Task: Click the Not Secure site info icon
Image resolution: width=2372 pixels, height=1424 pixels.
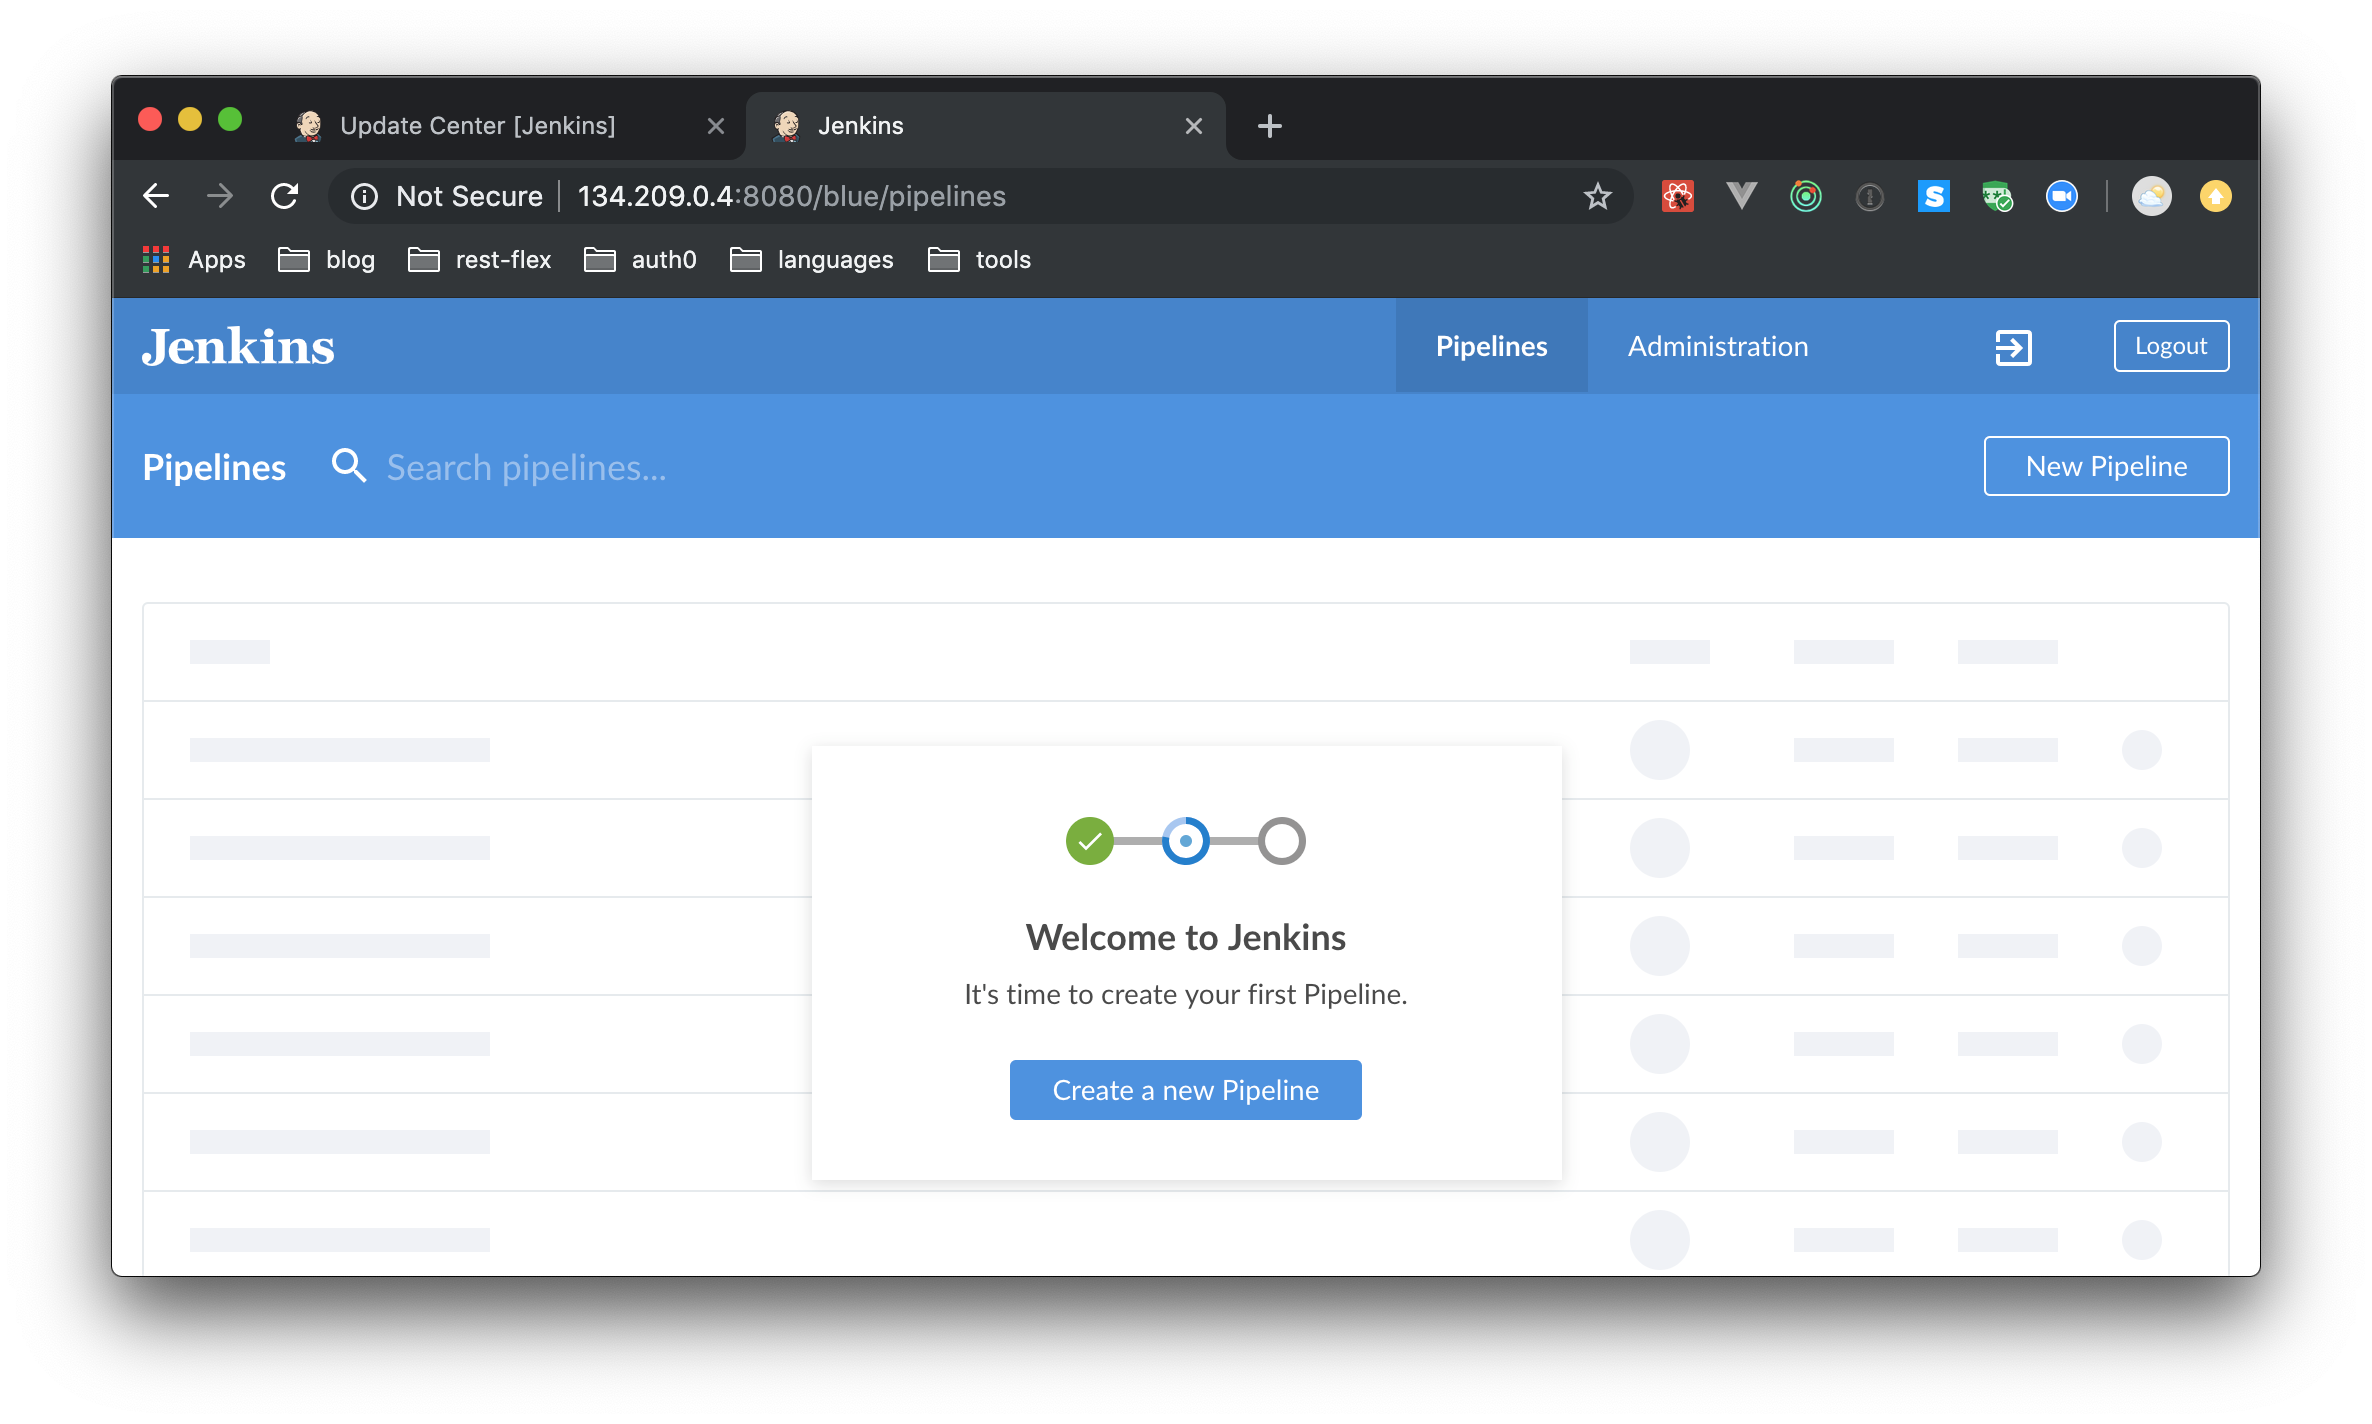Action: 365,196
